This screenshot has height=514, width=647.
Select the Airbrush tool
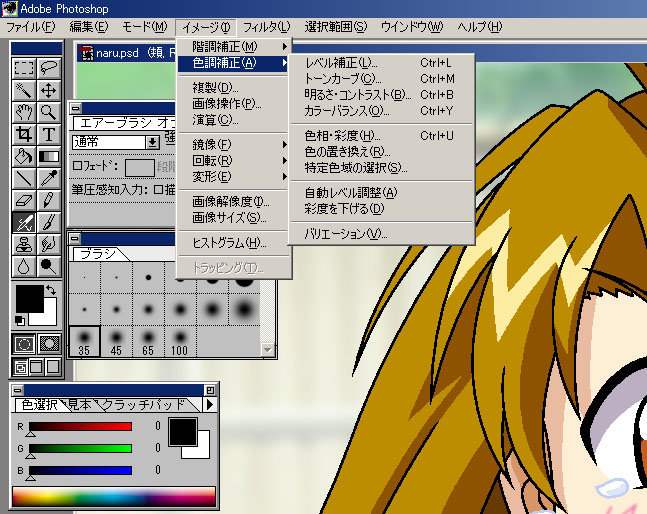pyautogui.click(x=24, y=222)
